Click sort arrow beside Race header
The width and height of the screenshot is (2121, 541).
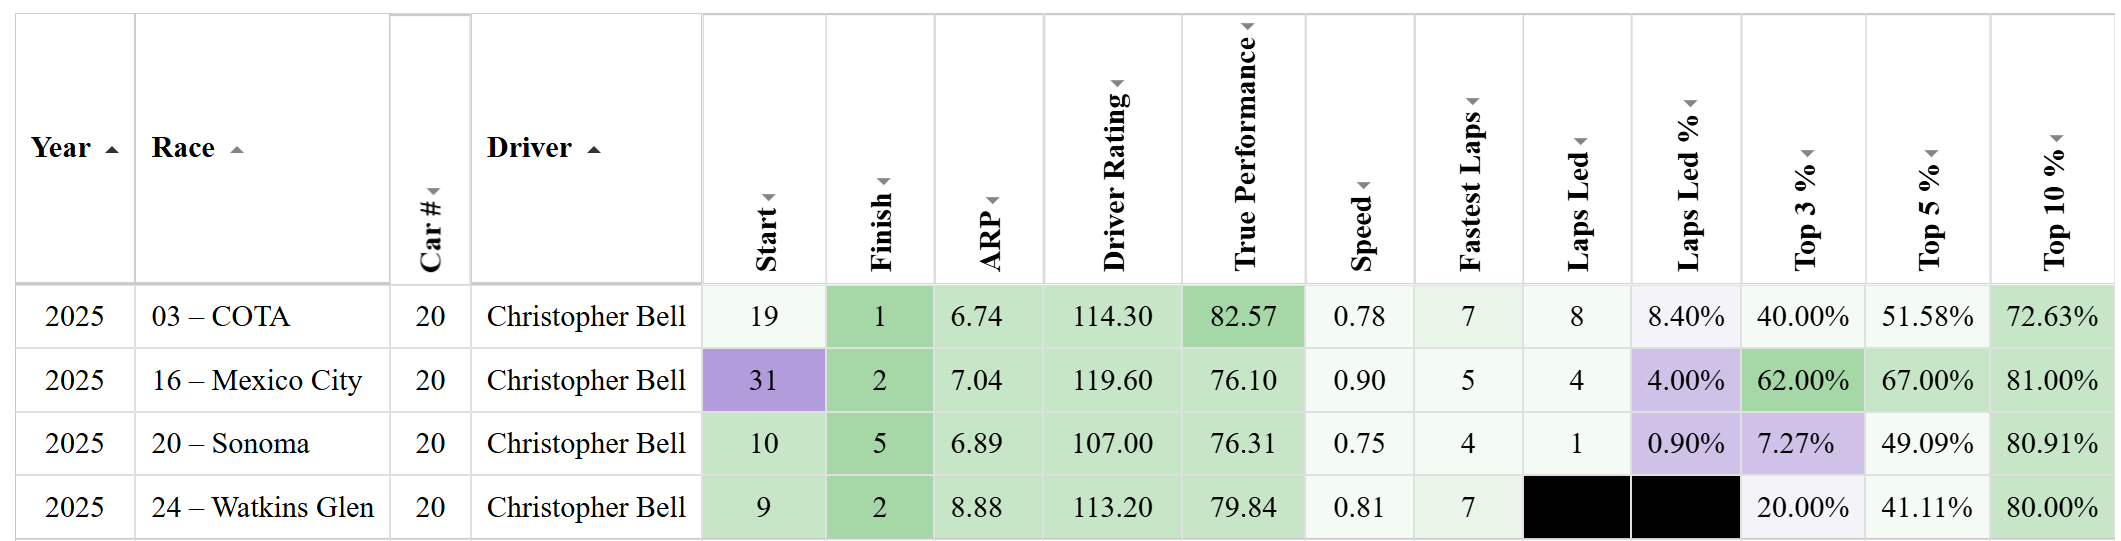pyautogui.click(x=236, y=150)
